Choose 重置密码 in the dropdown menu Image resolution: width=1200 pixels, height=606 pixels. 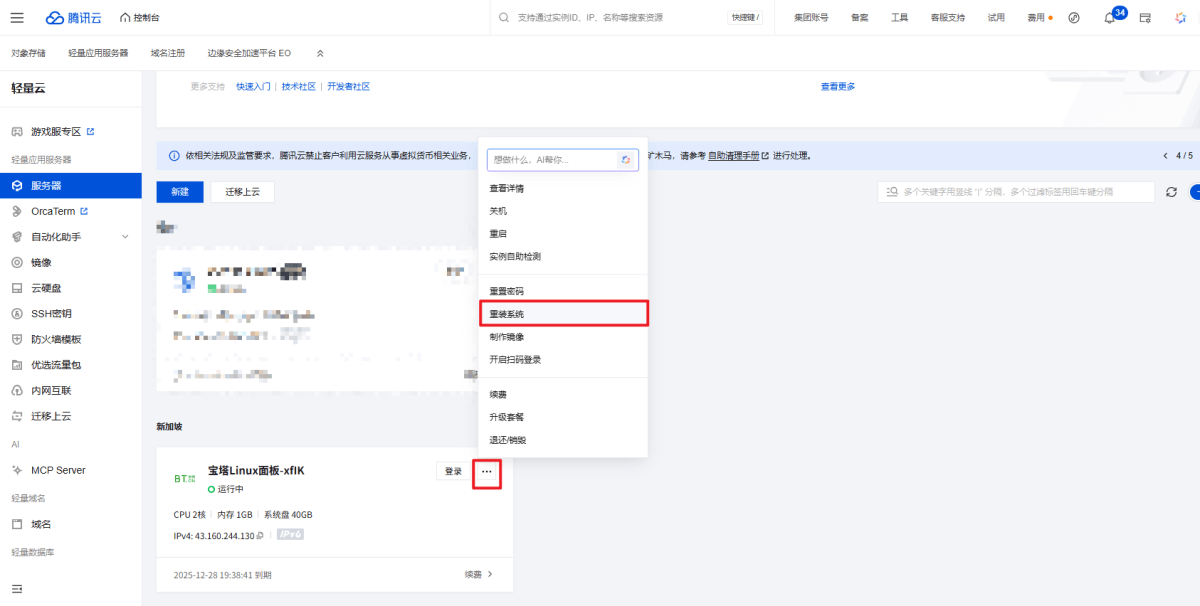click(506, 291)
